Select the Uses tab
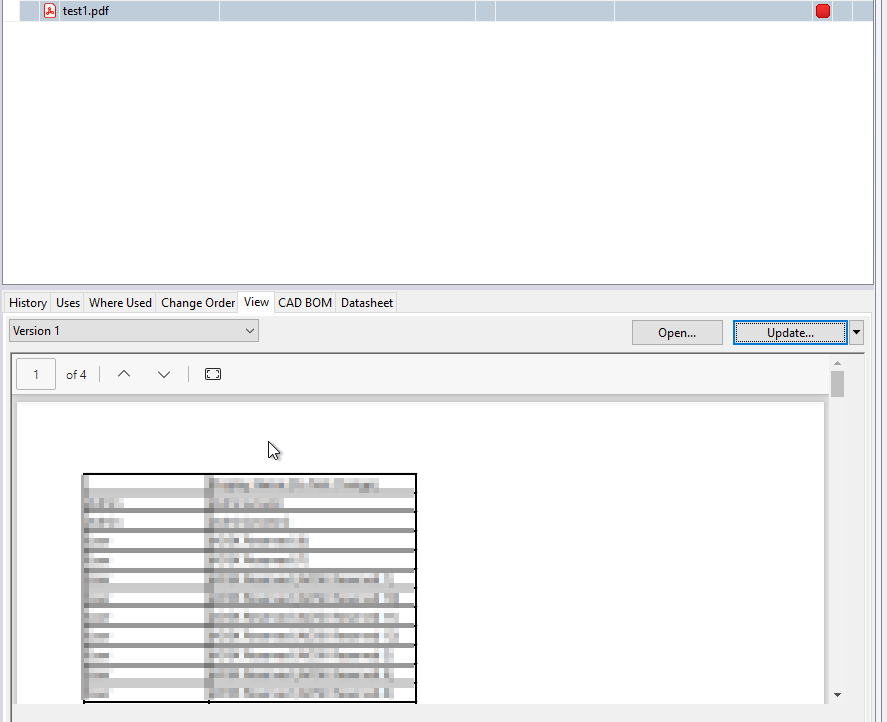Image resolution: width=887 pixels, height=722 pixels. [67, 302]
